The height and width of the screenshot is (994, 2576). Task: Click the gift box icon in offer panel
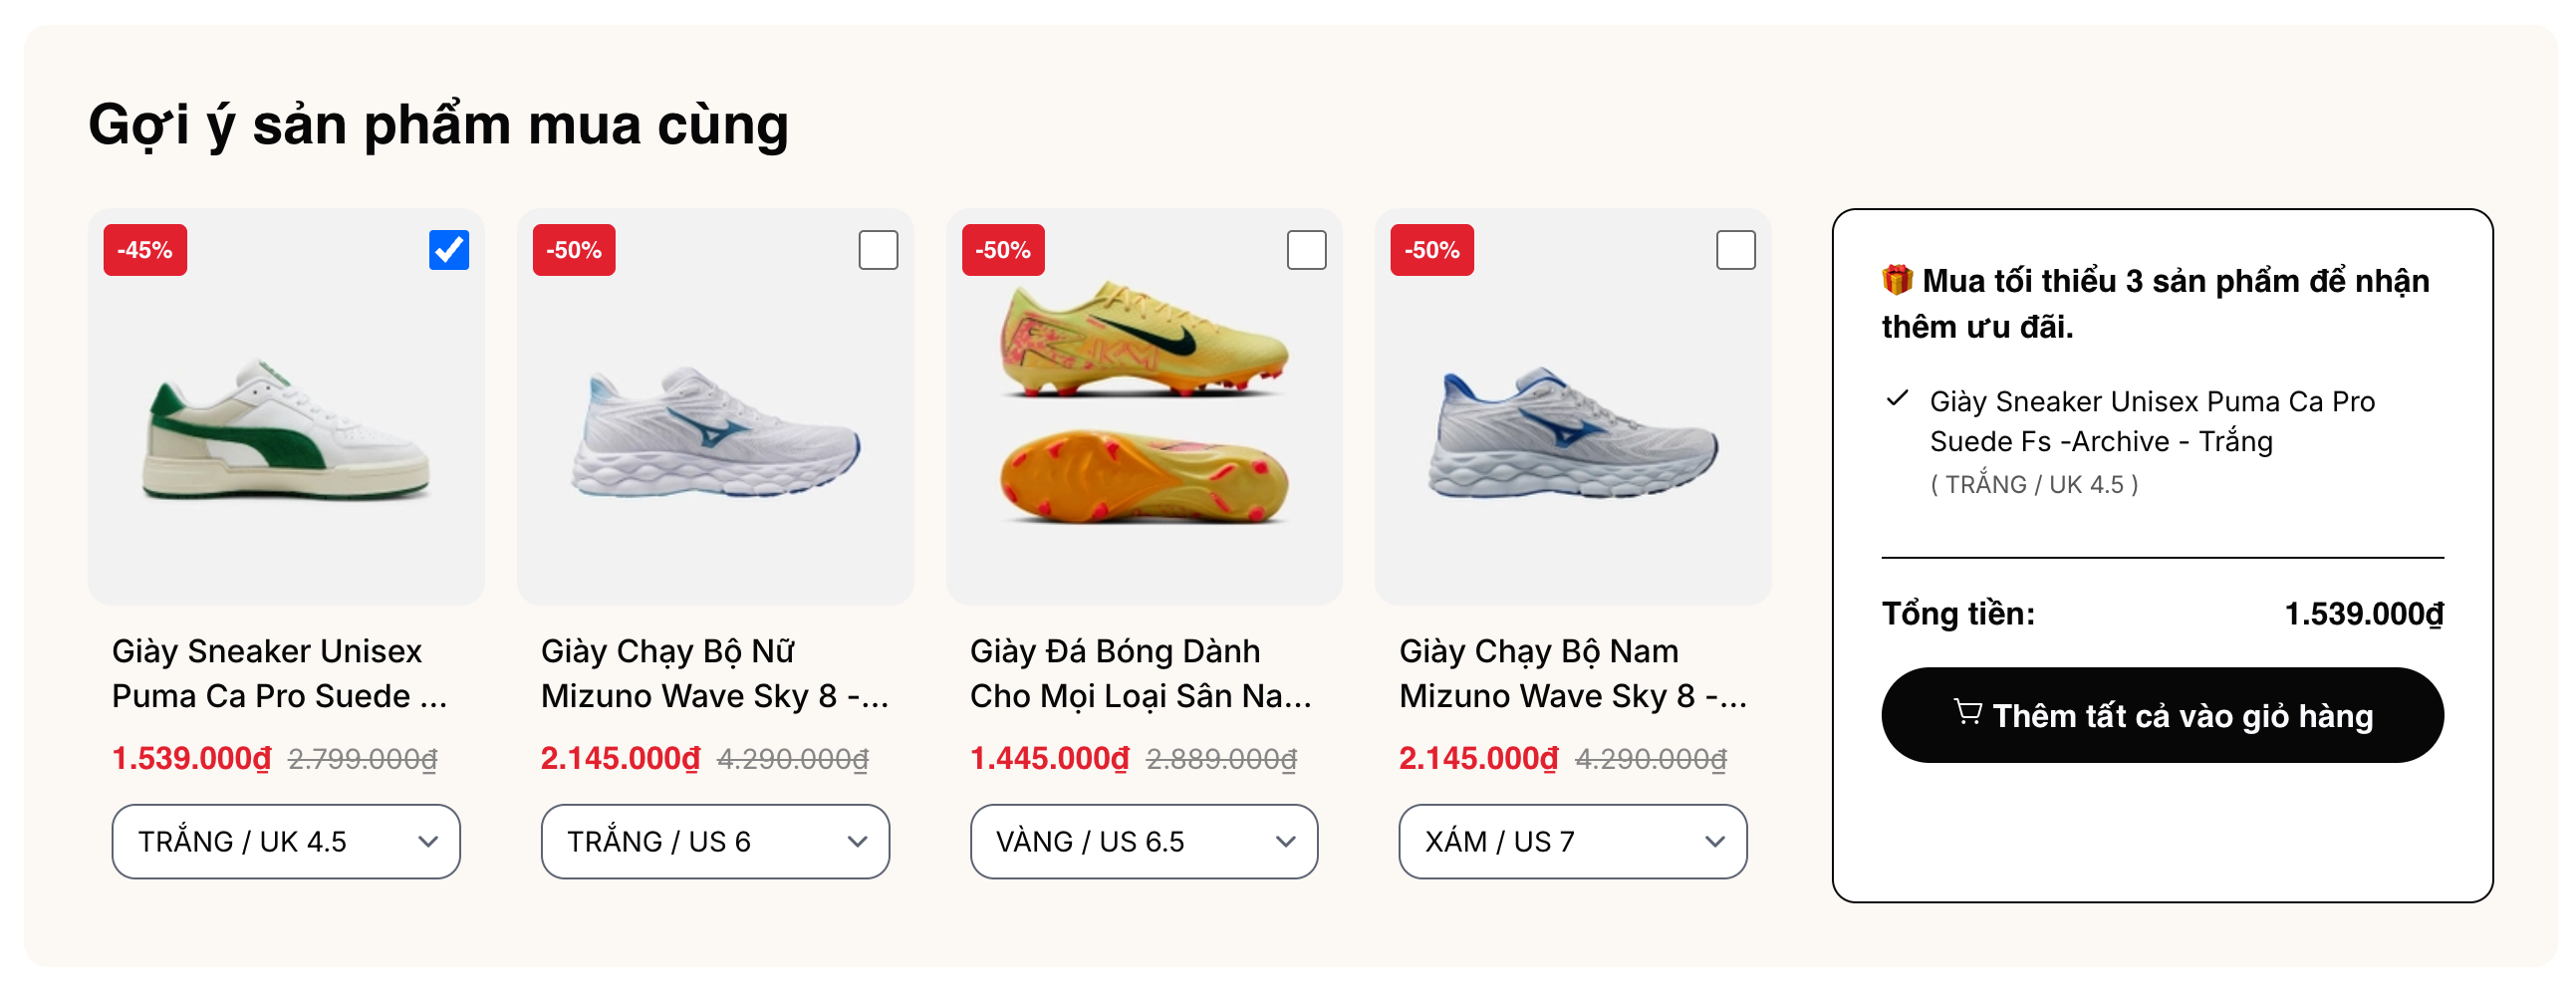click(x=1897, y=280)
